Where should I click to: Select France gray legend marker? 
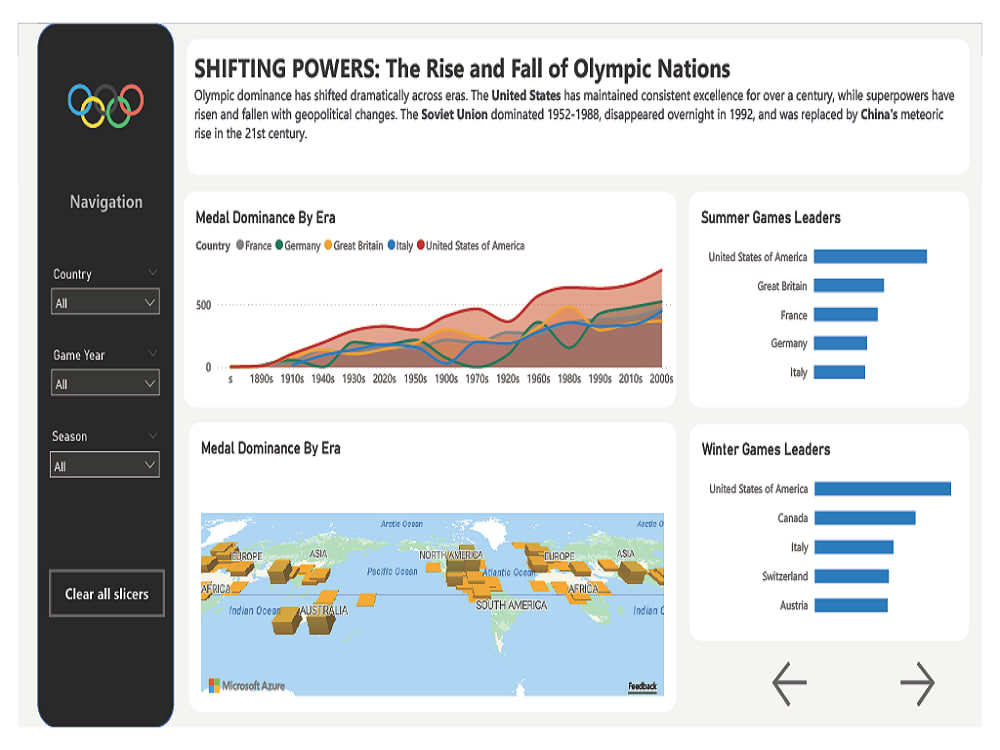(240, 245)
